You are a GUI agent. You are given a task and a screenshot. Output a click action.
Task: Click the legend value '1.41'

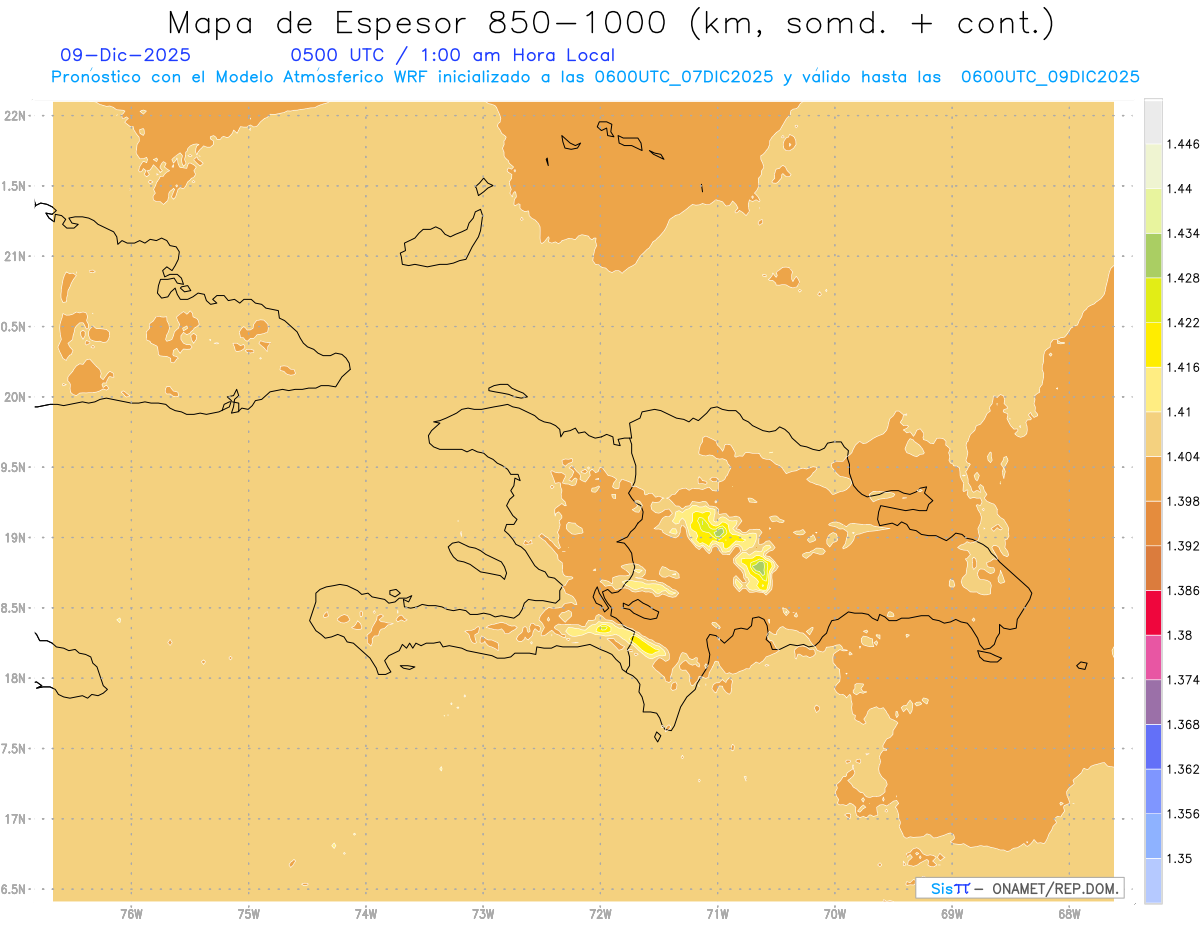[1177, 412]
